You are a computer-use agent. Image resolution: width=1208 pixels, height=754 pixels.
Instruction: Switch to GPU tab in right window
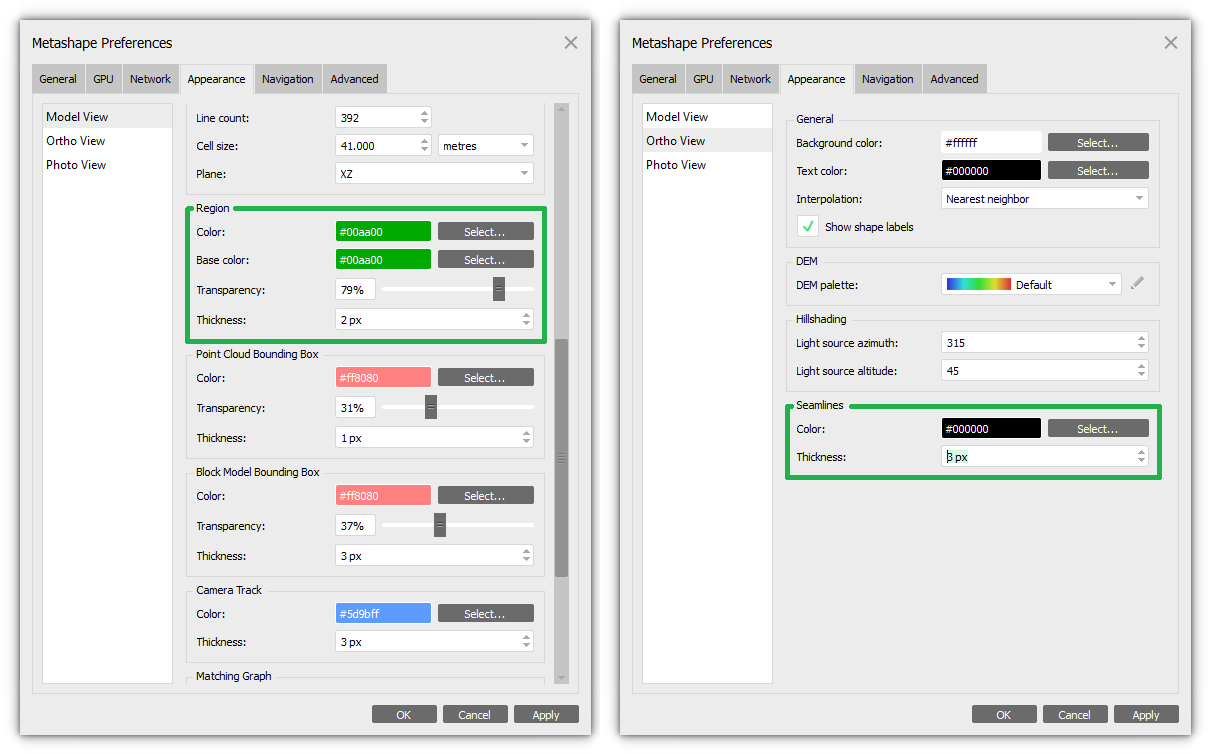704,79
